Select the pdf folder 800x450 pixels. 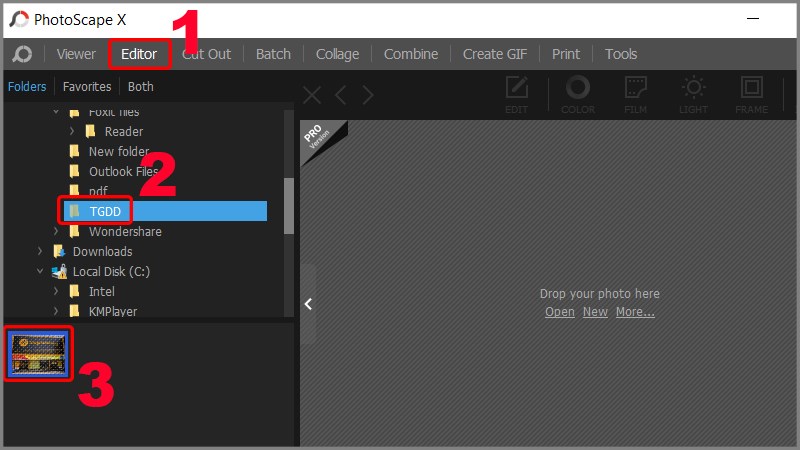pyautogui.click(x=98, y=191)
